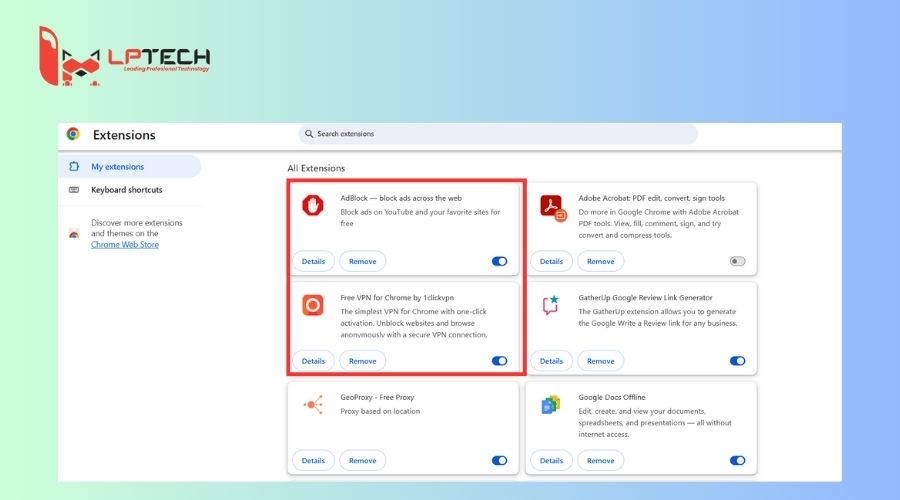Click the search magnifier icon

[x=309, y=134]
